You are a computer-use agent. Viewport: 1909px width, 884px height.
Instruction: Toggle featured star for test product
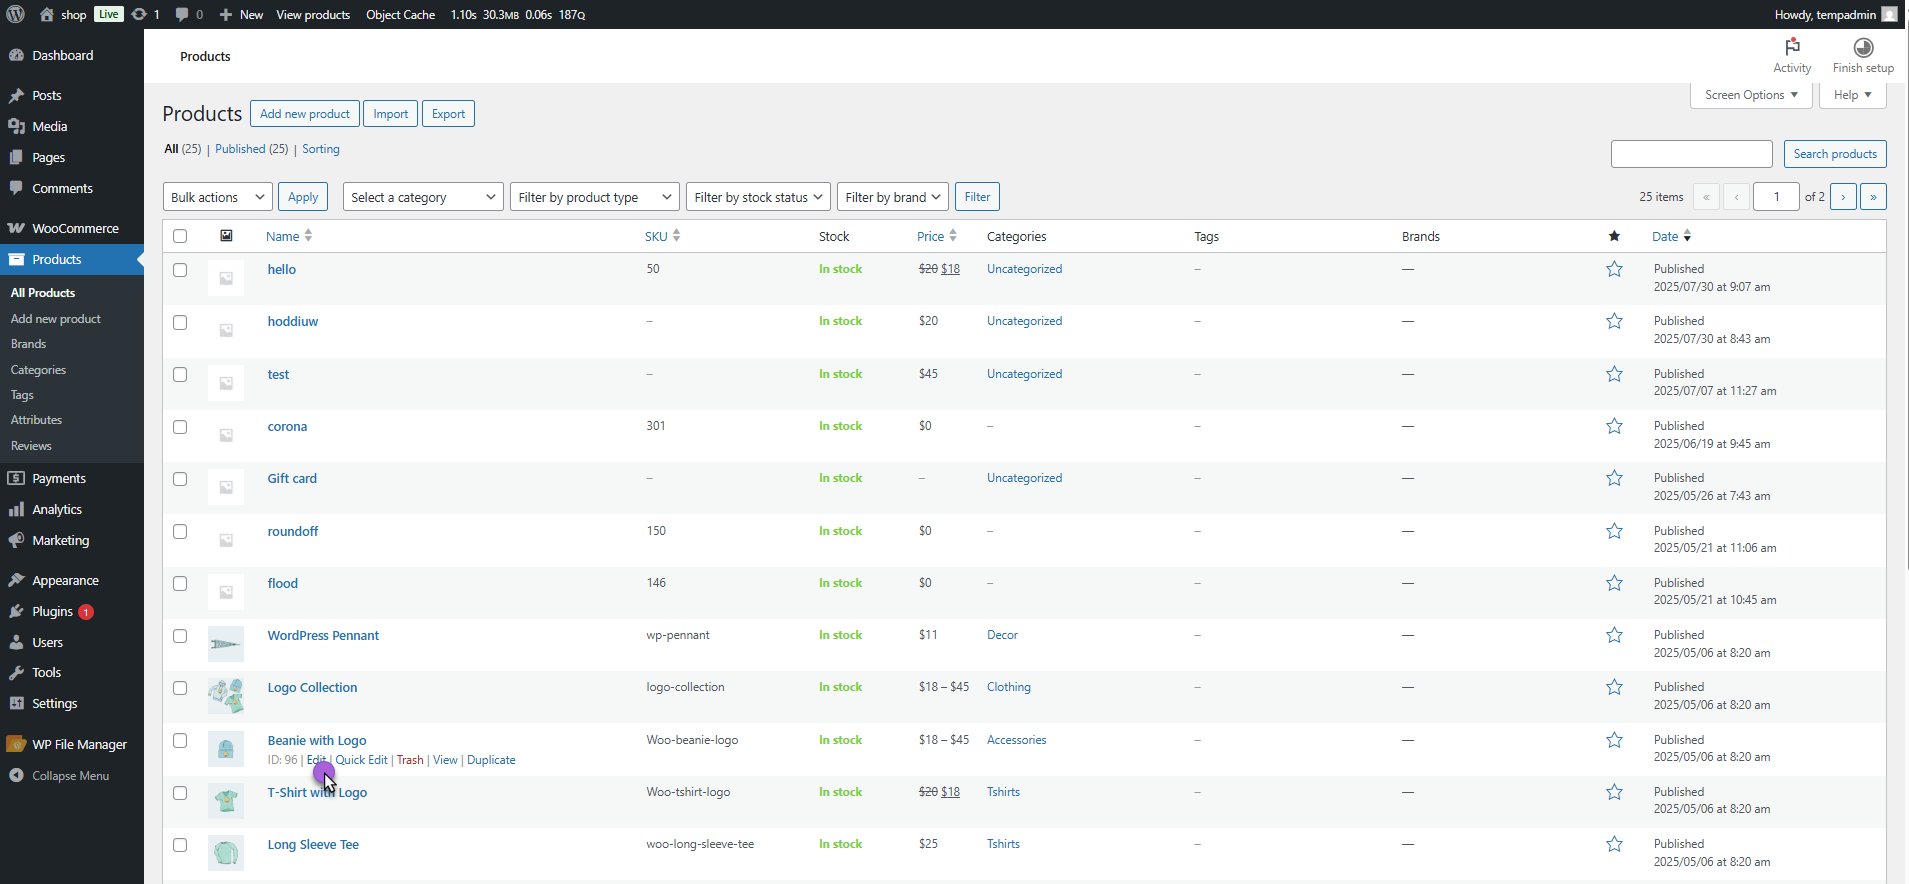(1614, 374)
